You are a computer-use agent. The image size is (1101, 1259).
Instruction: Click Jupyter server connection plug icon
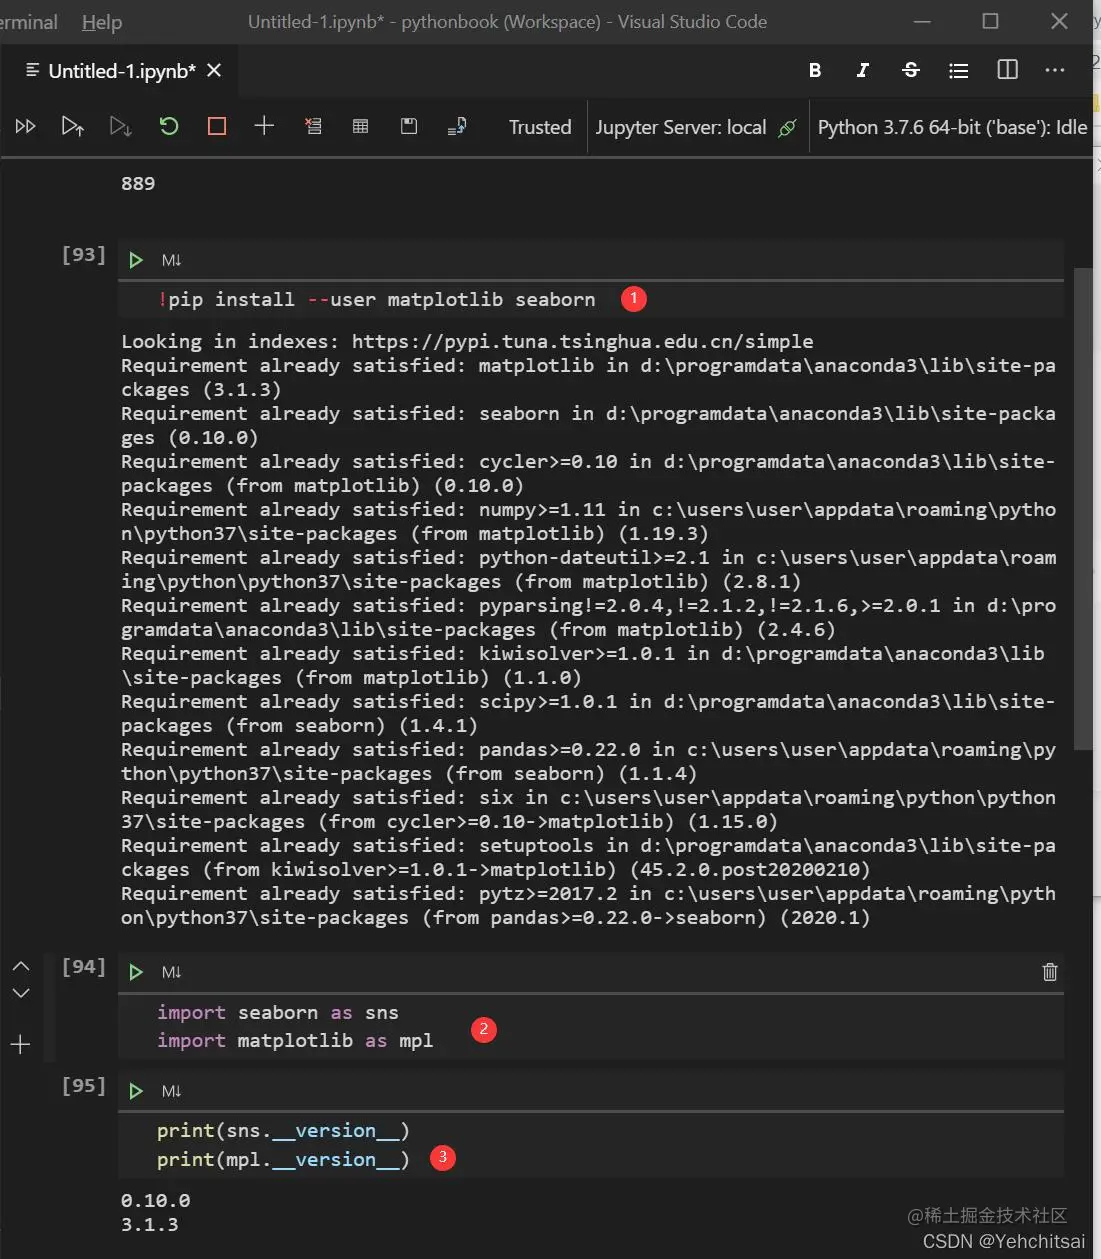[x=788, y=127]
